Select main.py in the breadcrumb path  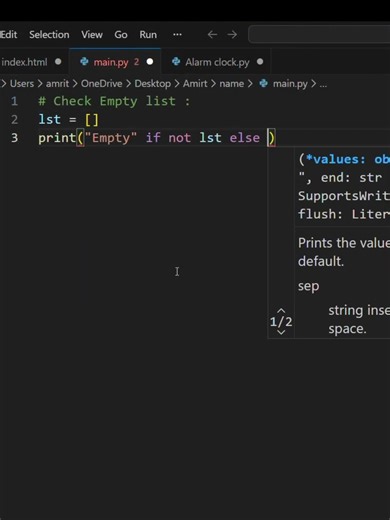point(290,83)
